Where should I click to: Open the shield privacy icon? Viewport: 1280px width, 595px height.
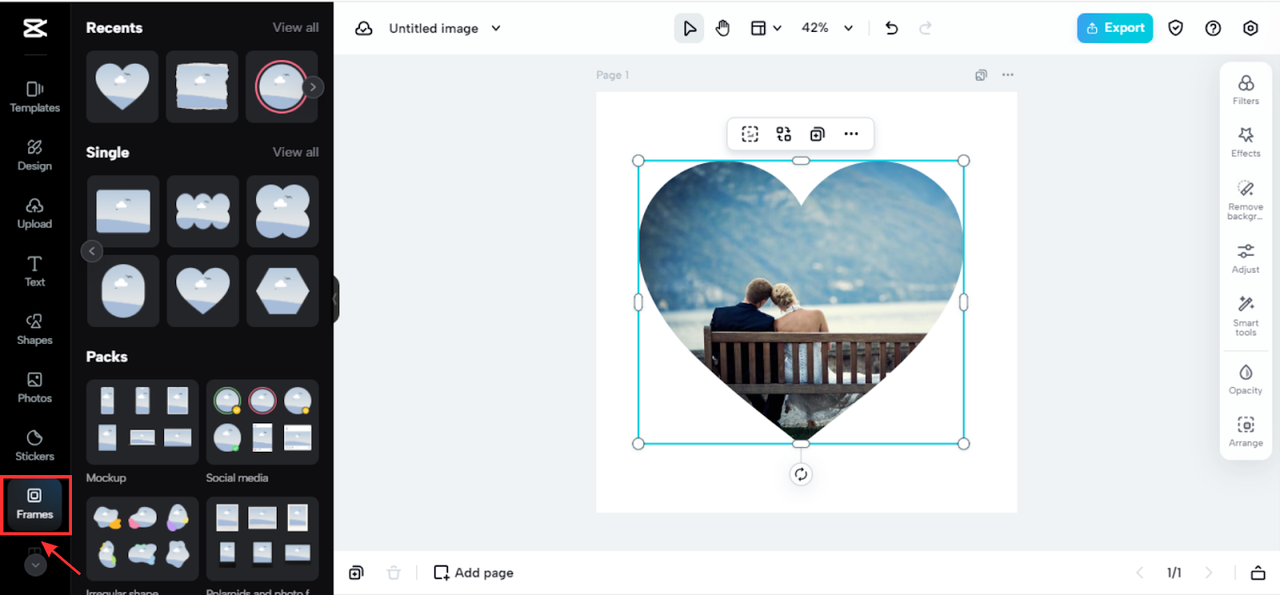click(1176, 28)
